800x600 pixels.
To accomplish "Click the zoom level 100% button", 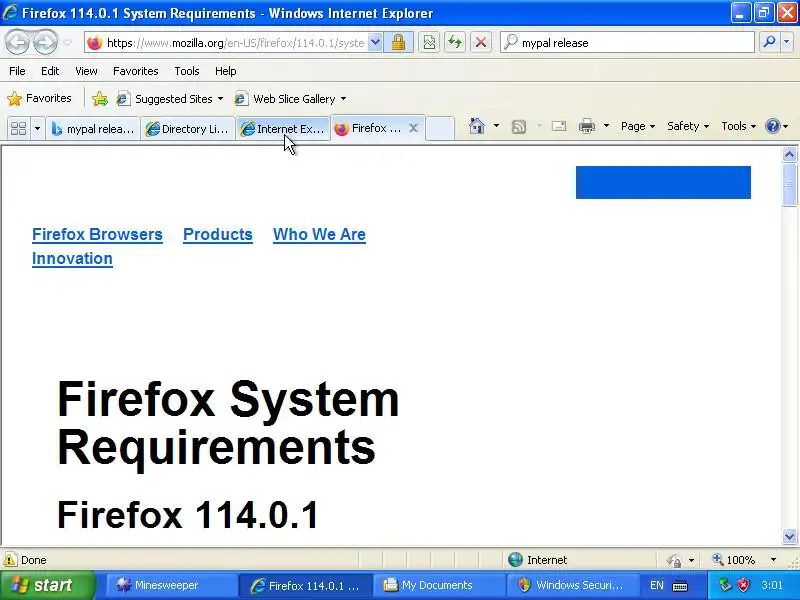I will pos(734,560).
